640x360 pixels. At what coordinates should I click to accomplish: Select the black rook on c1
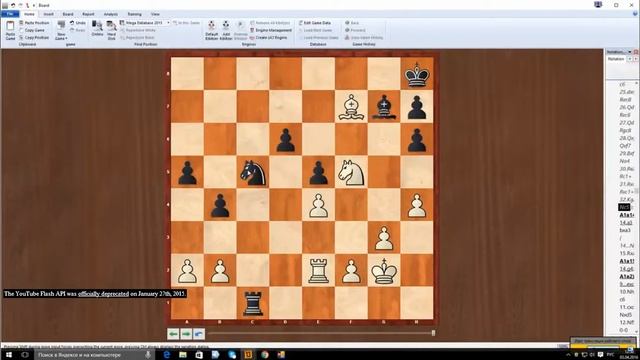[253, 303]
